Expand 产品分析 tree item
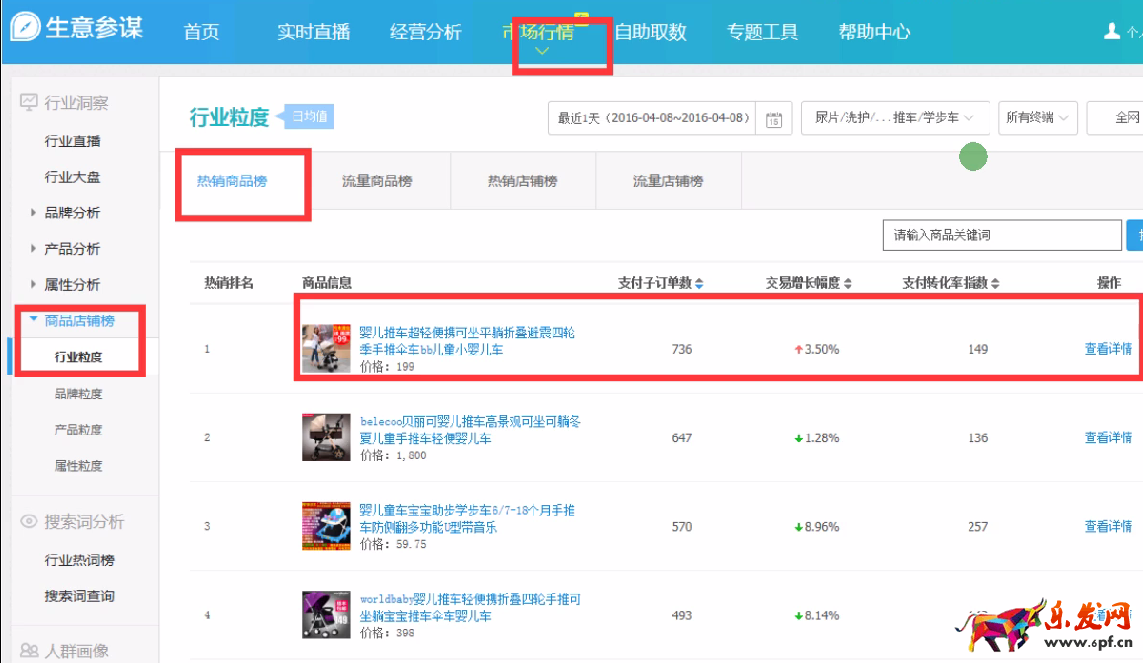This screenshot has width=1143, height=663. click(x=34, y=249)
